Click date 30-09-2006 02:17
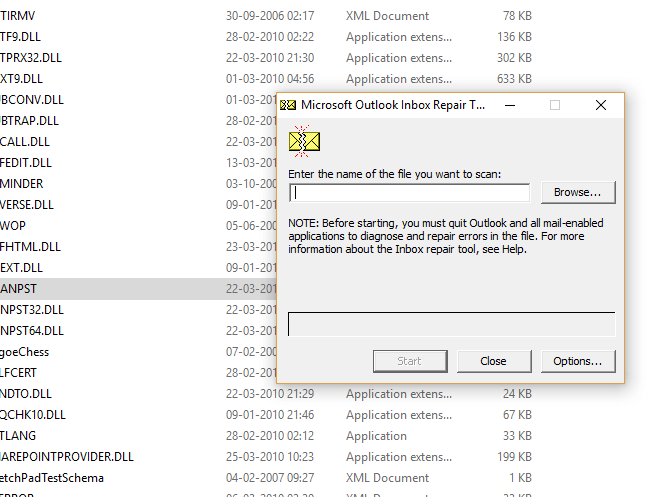Viewport: 663px width, 497px height. click(x=270, y=16)
